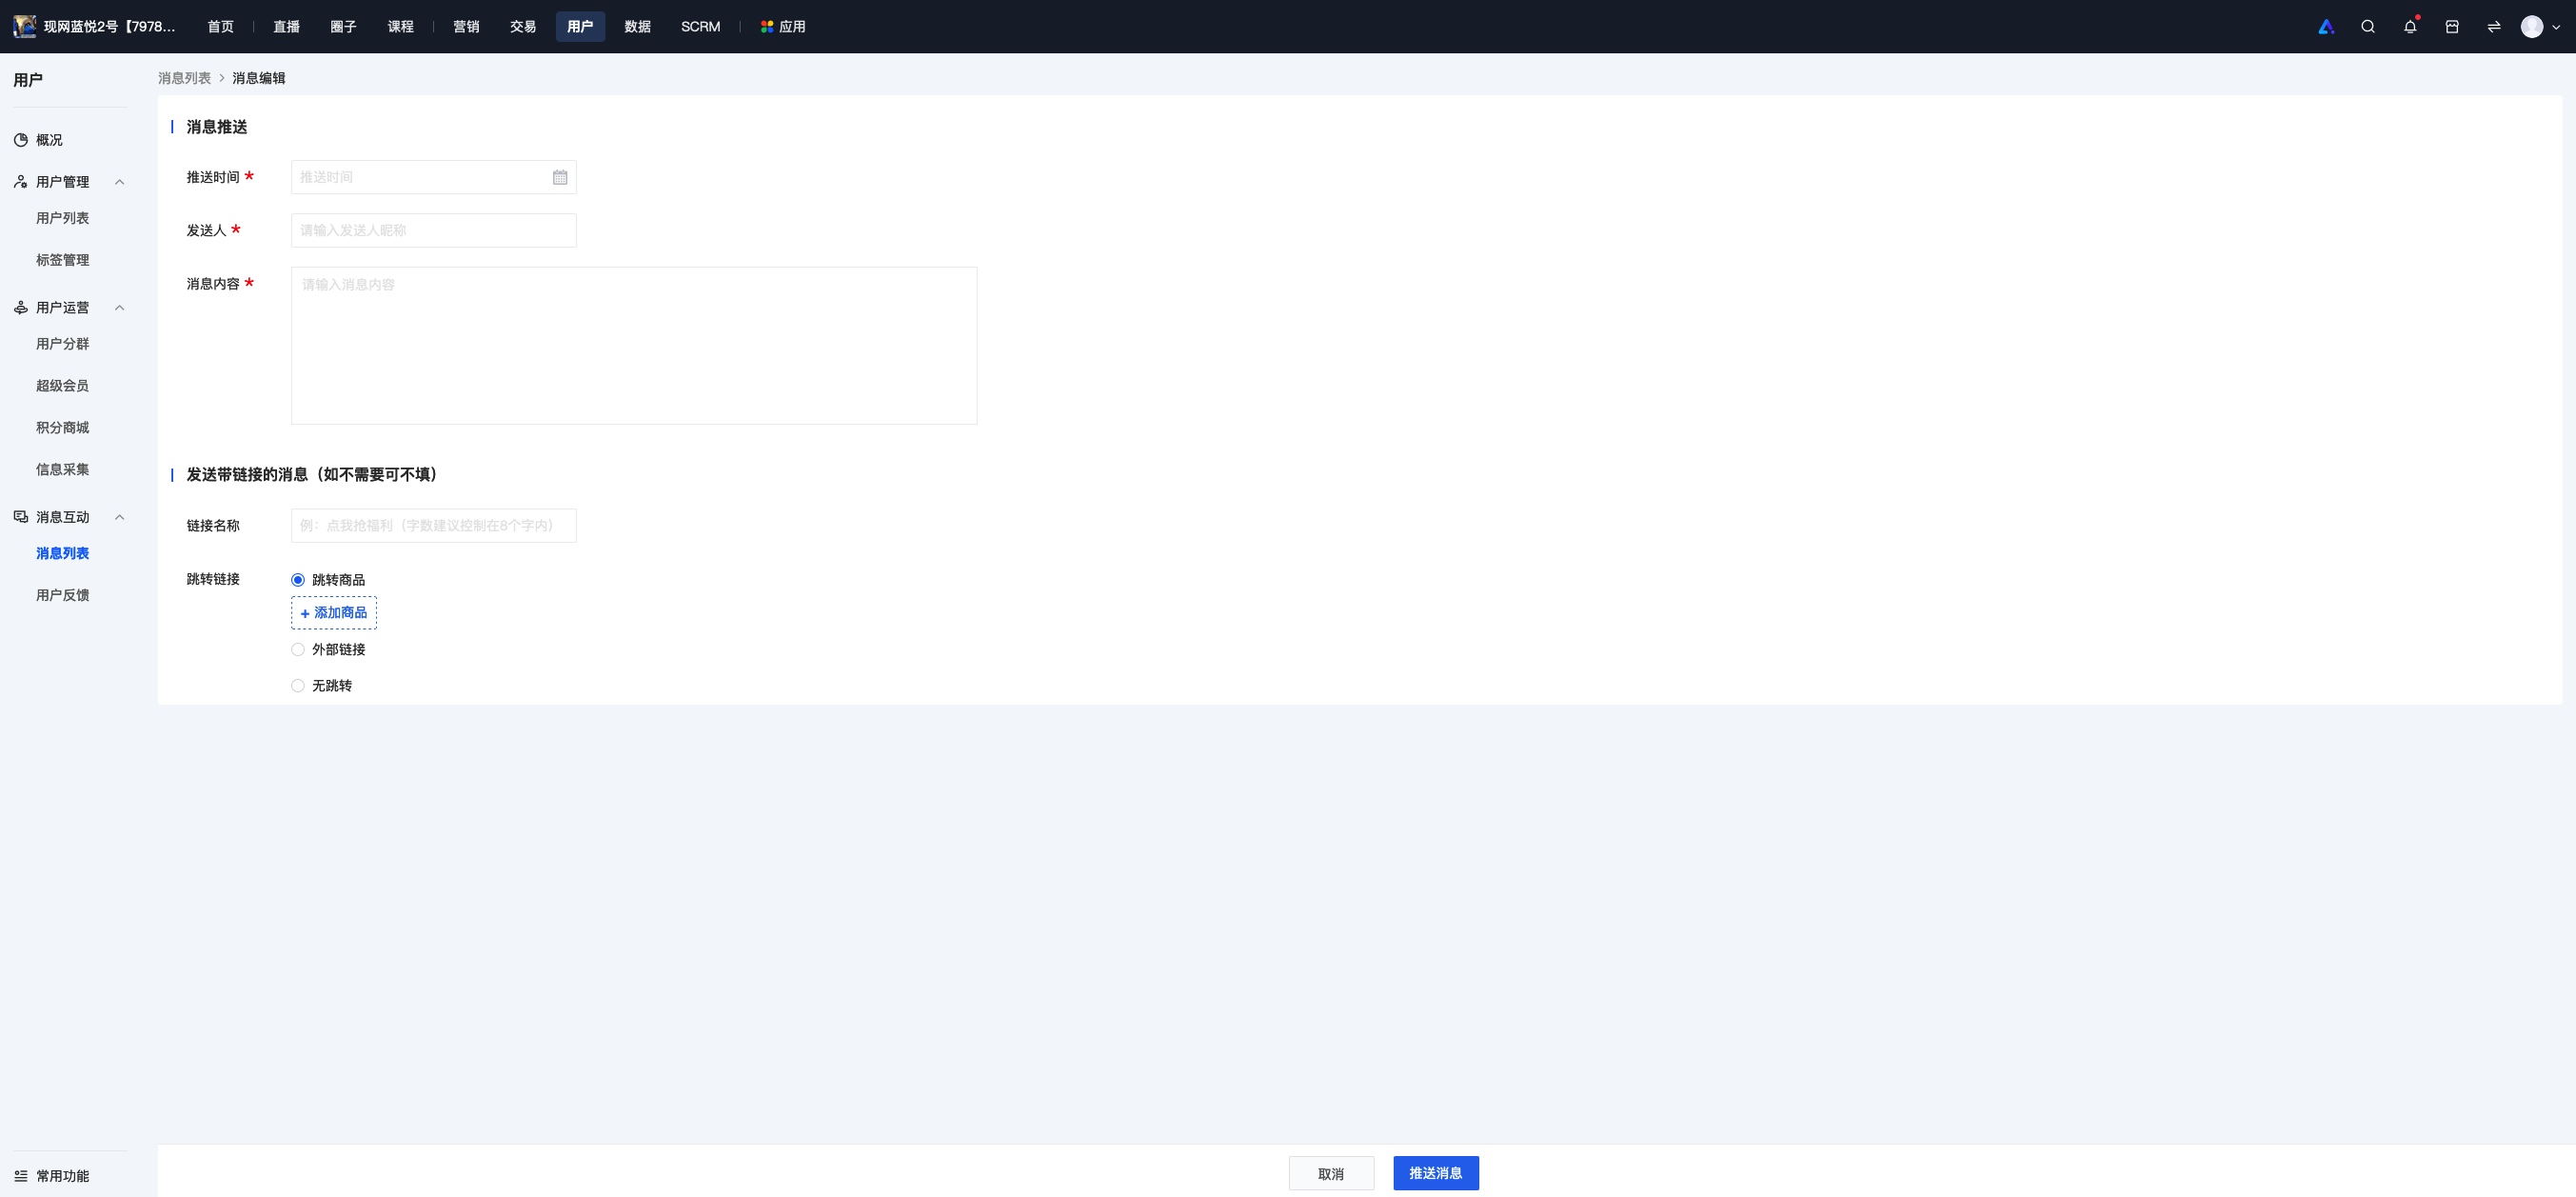Focus the 发送人 nickname input field
The width and height of the screenshot is (2576, 1197).
click(434, 230)
